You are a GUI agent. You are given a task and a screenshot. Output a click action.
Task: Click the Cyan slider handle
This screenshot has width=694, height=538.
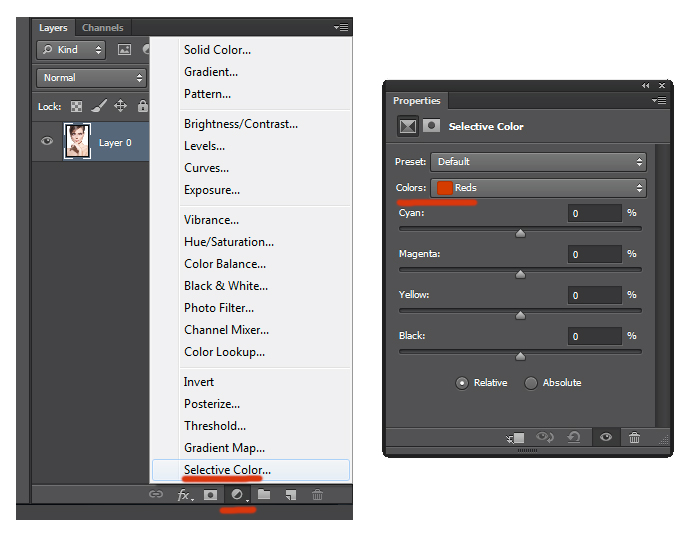(520, 233)
